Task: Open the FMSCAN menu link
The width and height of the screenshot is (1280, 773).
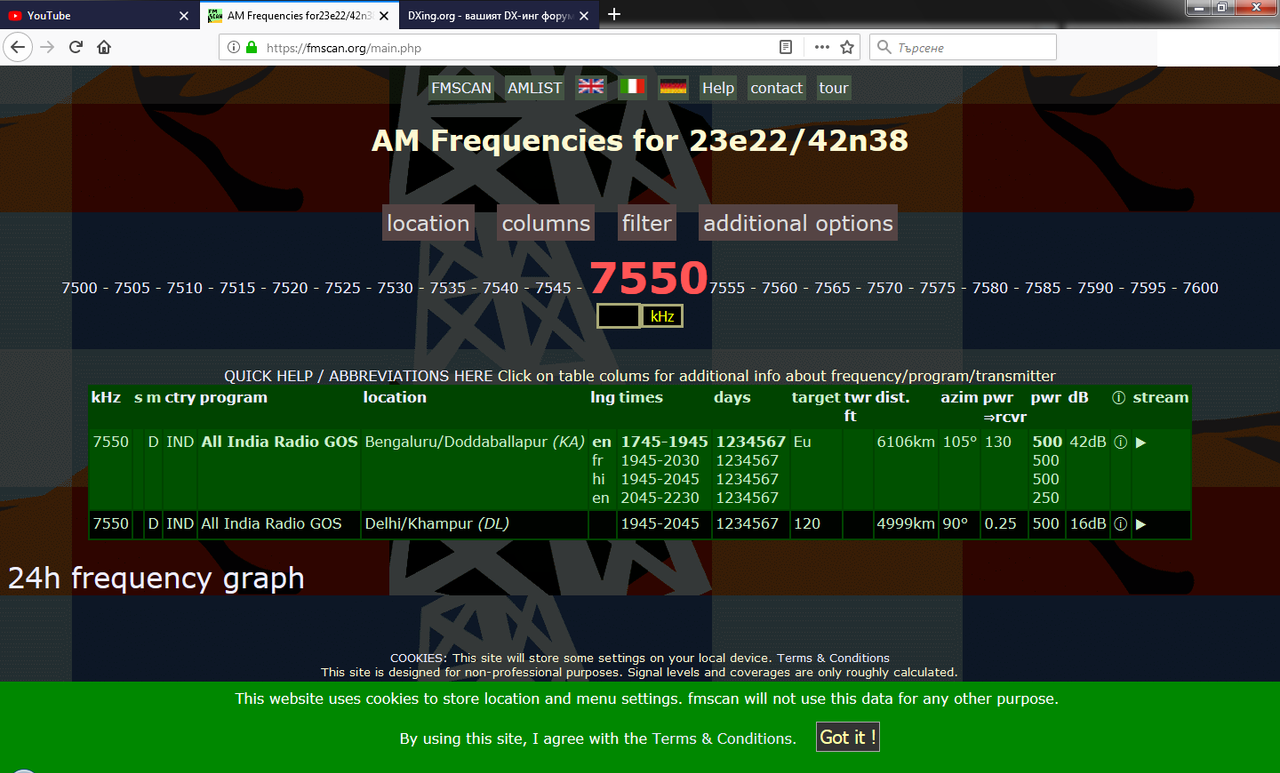Action: pos(462,88)
